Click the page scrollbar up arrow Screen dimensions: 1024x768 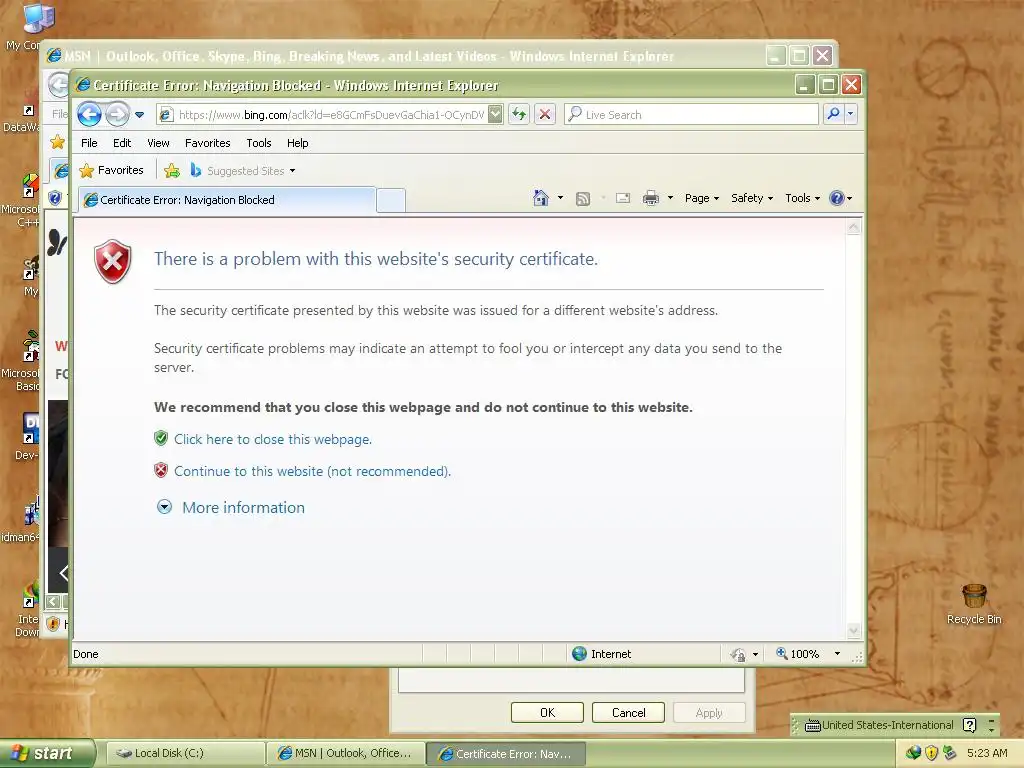click(854, 227)
